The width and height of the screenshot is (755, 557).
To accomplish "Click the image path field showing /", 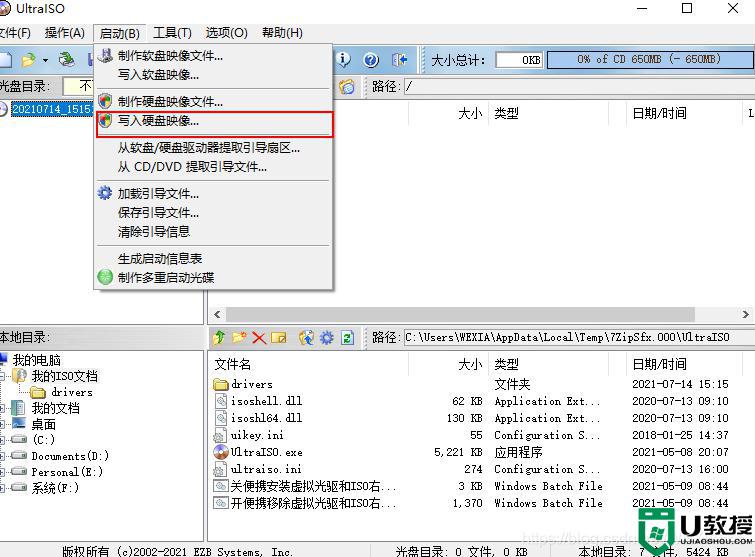I will tap(579, 87).
